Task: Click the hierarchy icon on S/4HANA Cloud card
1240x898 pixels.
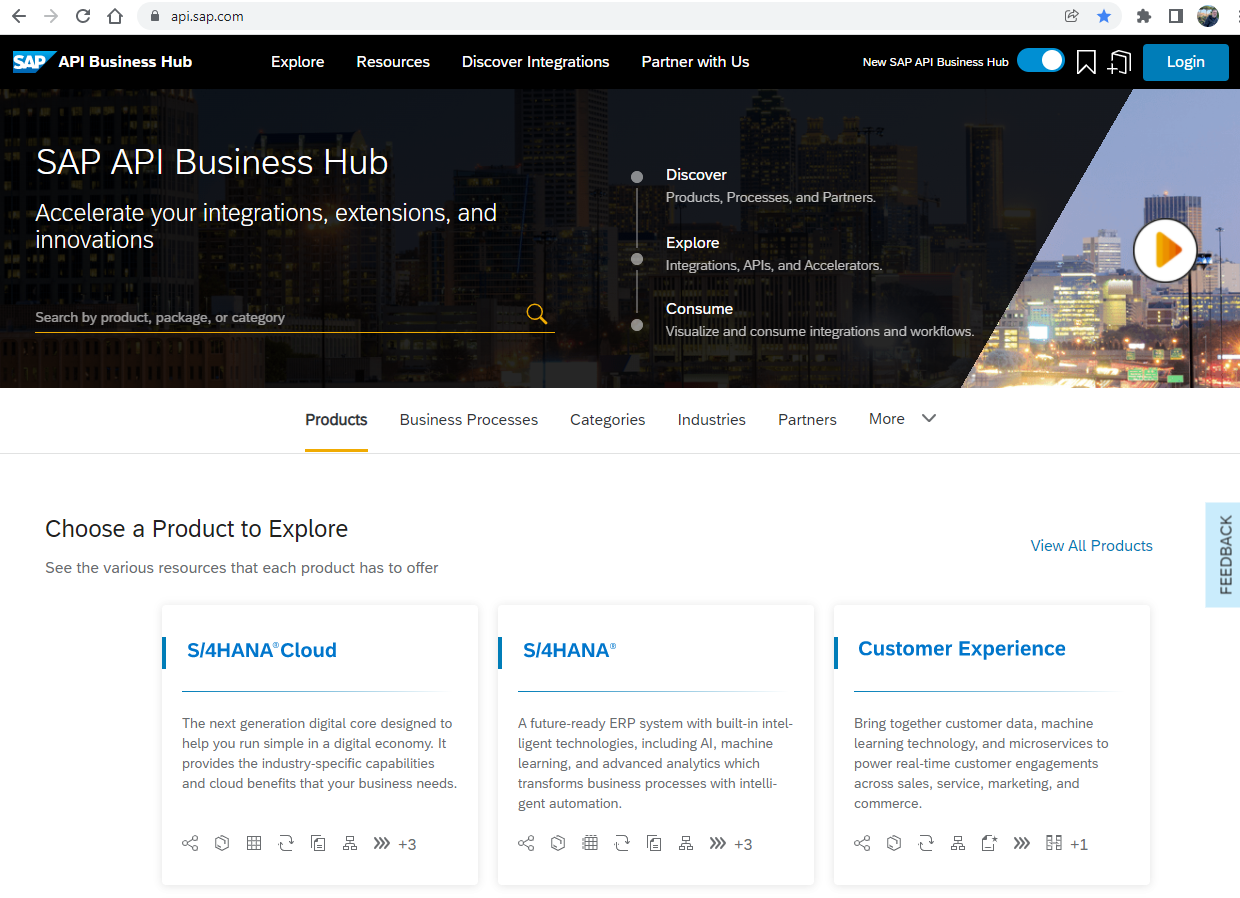Action: [350, 843]
